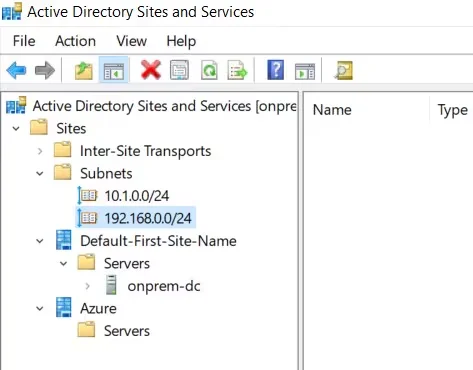
Task: Open the View menu
Action: (x=131, y=41)
